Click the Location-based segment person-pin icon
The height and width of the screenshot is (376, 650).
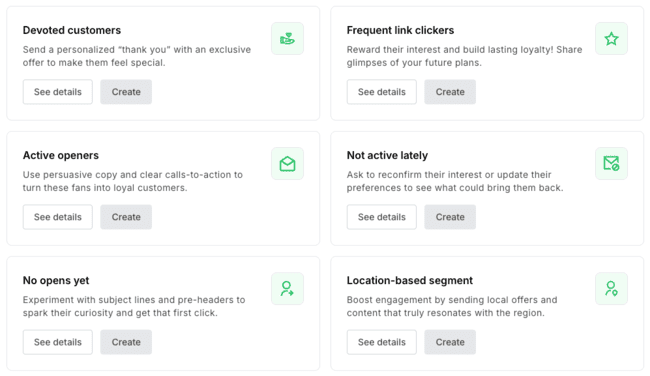pyautogui.click(x=611, y=289)
